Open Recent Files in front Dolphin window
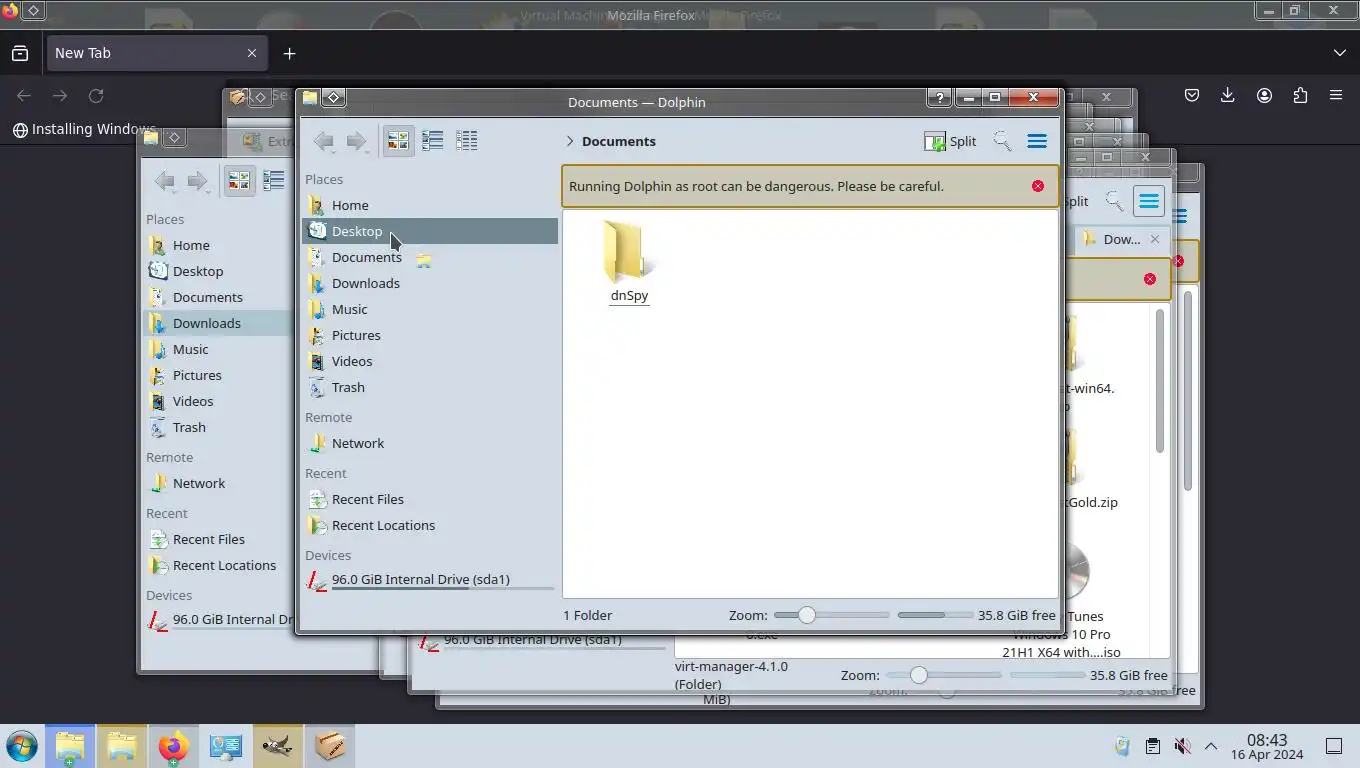The image size is (1360, 768). coord(430,499)
